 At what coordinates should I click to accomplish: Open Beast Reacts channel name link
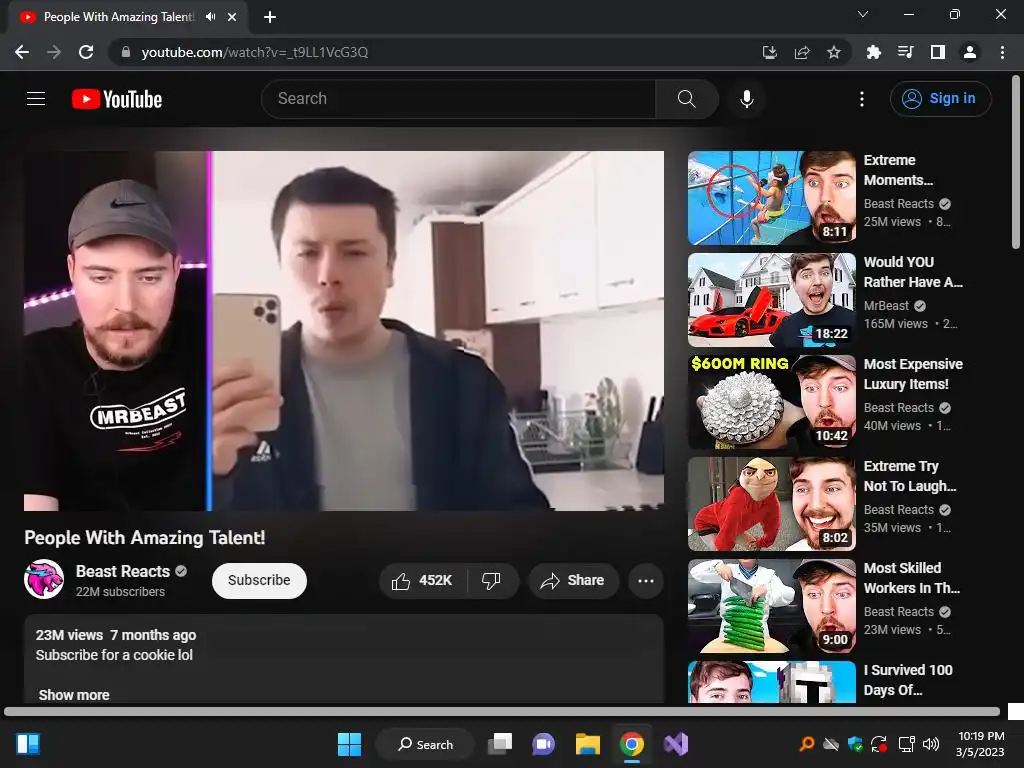pyautogui.click(x=123, y=571)
